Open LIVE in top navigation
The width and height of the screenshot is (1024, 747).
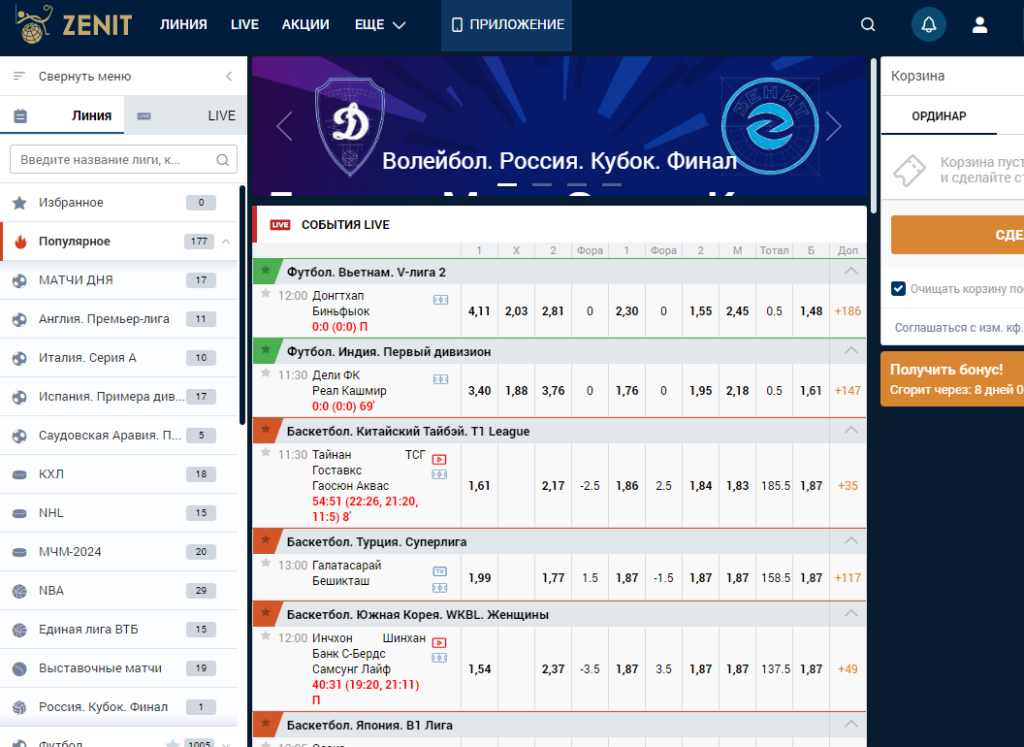tap(245, 25)
